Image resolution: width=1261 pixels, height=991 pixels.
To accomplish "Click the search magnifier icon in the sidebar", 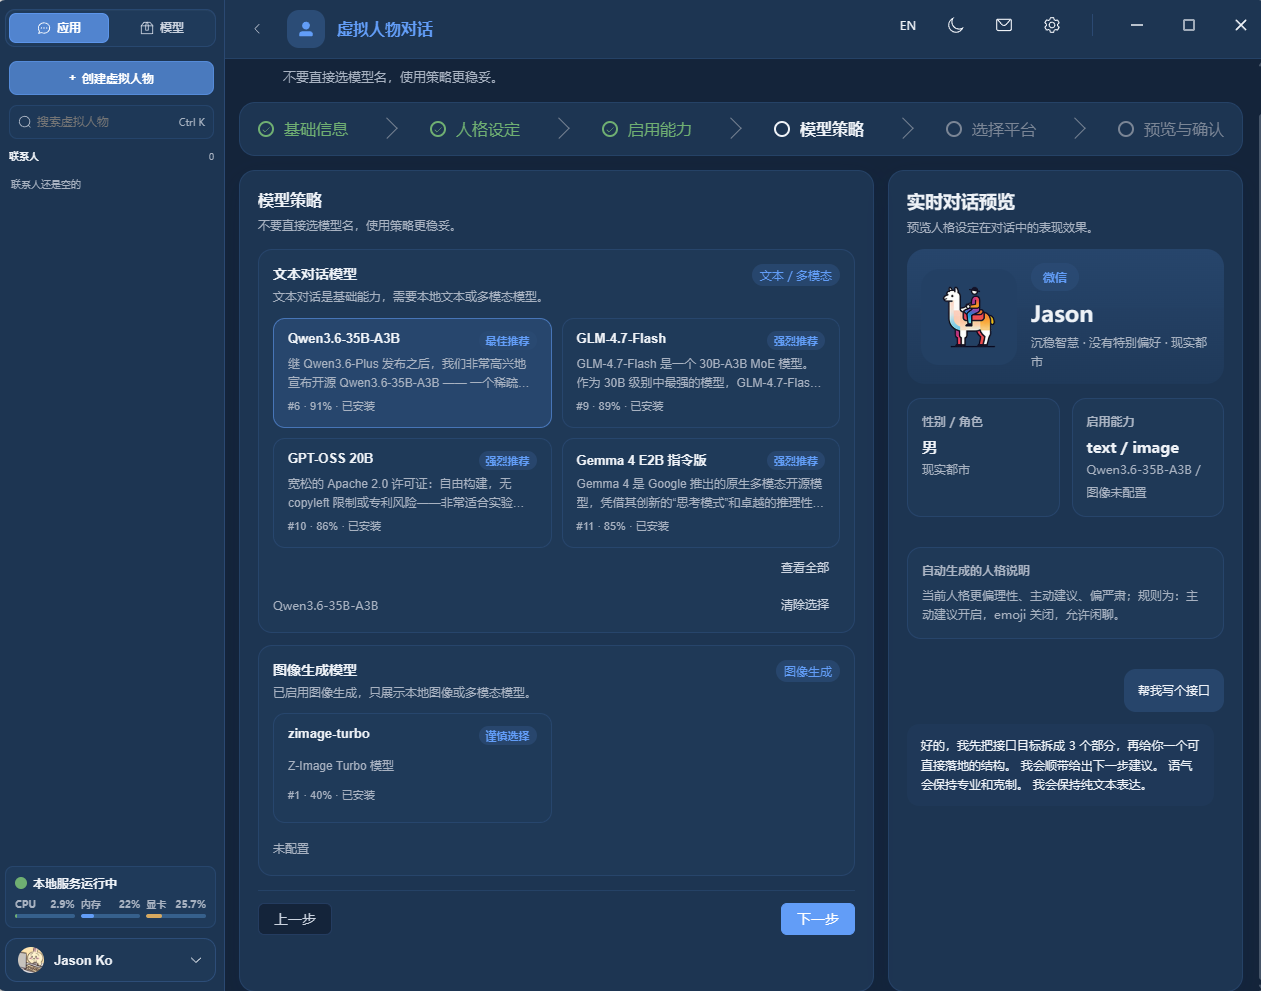I will pos(25,122).
